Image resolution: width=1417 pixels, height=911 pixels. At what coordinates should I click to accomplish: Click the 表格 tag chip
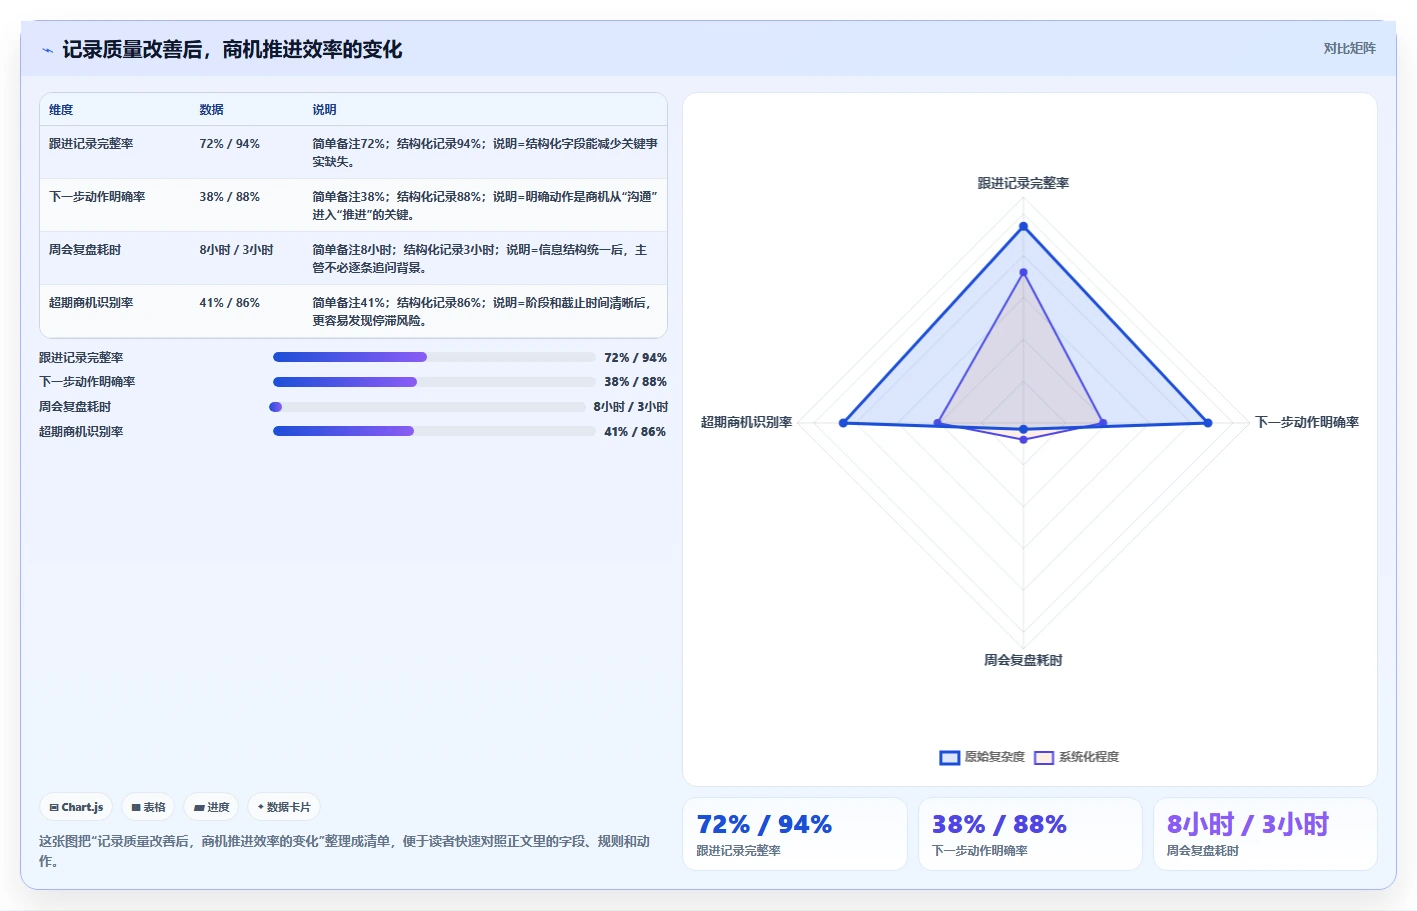(x=148, y=807)
